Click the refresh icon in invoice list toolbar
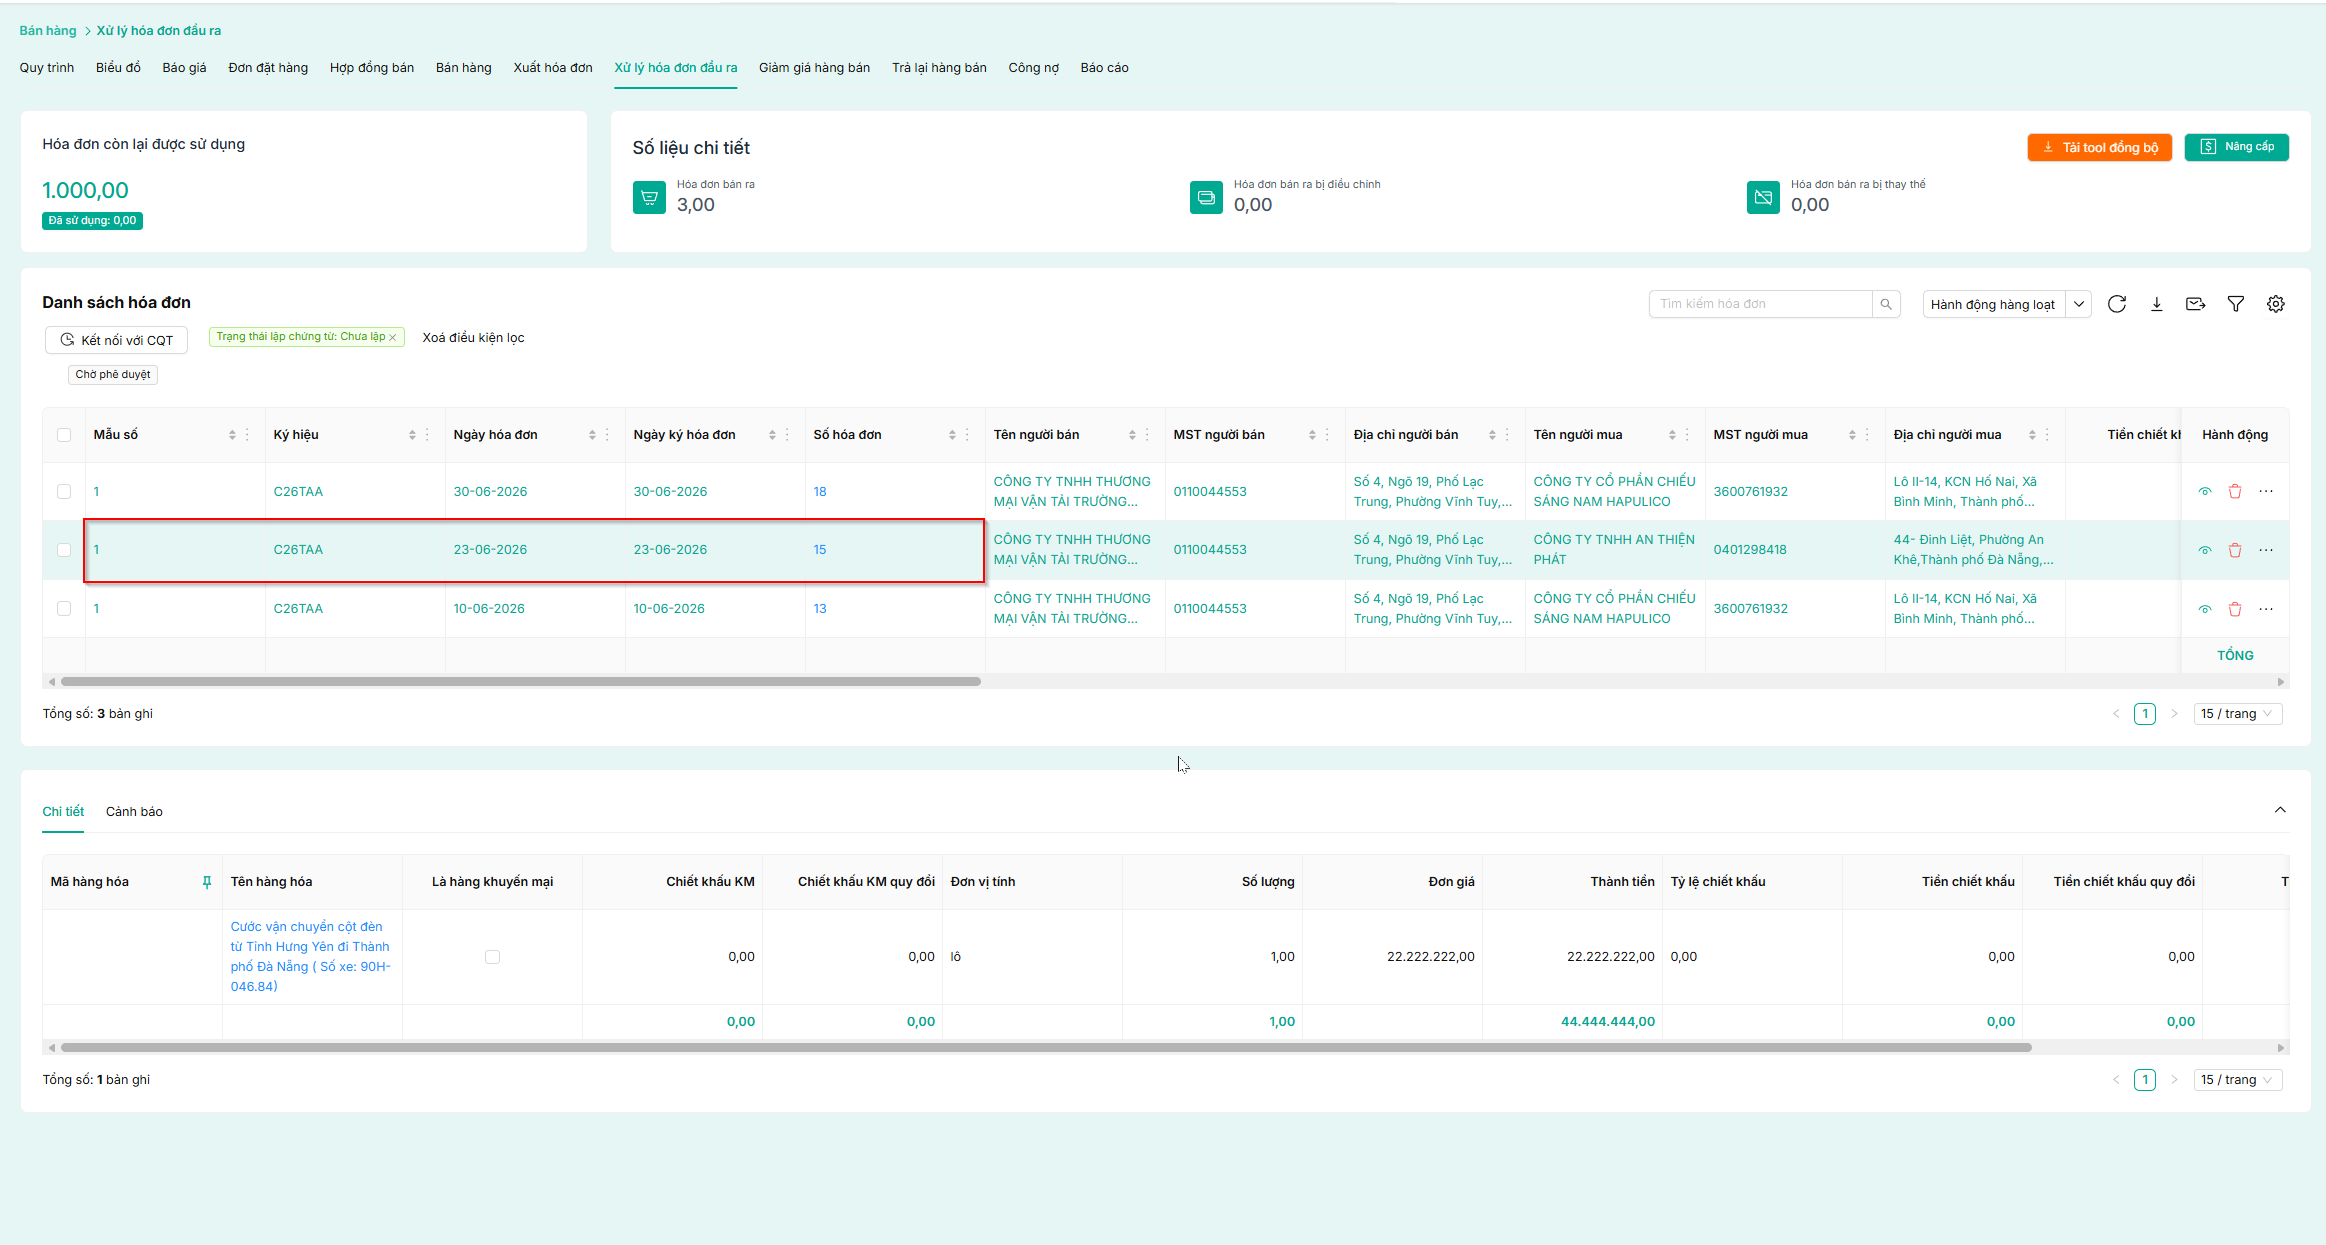This screenshot has width=2326, height=1245. click(2116, 304)
